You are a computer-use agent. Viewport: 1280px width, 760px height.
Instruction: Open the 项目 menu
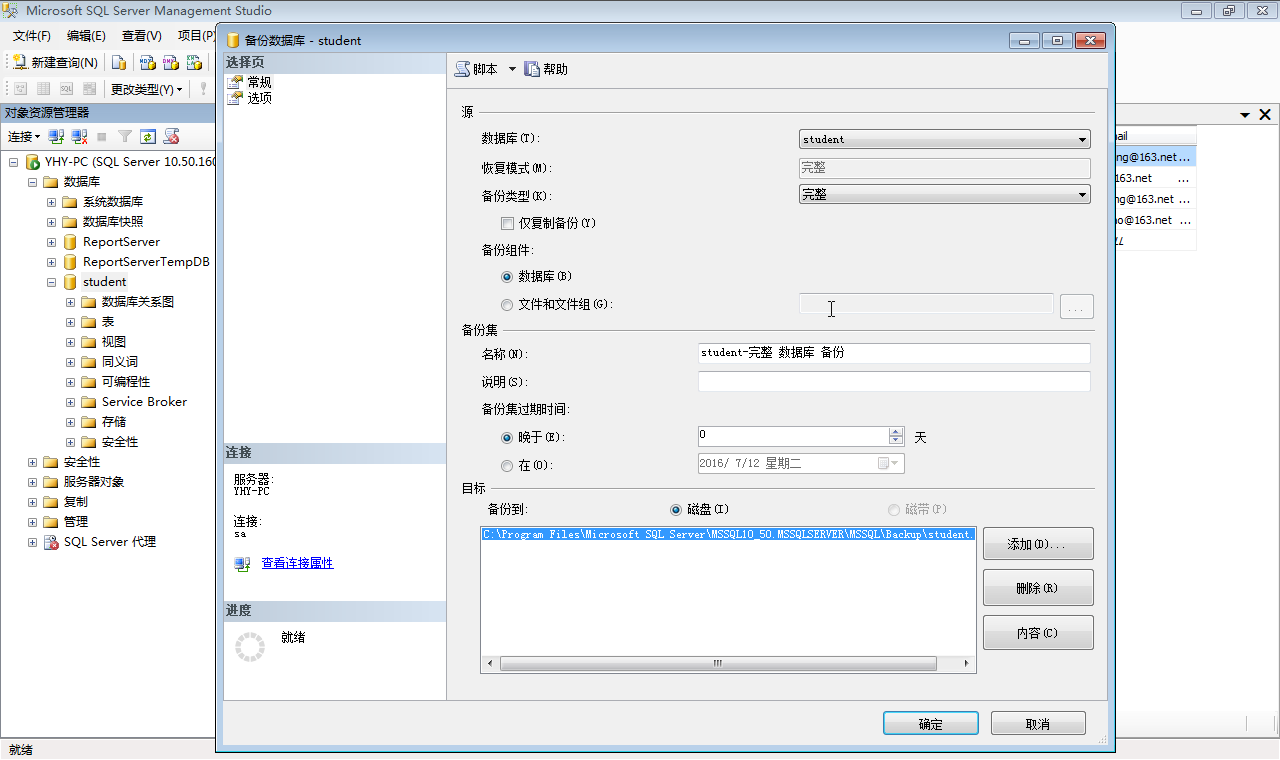pyautogui.click(x=196, y=35)
